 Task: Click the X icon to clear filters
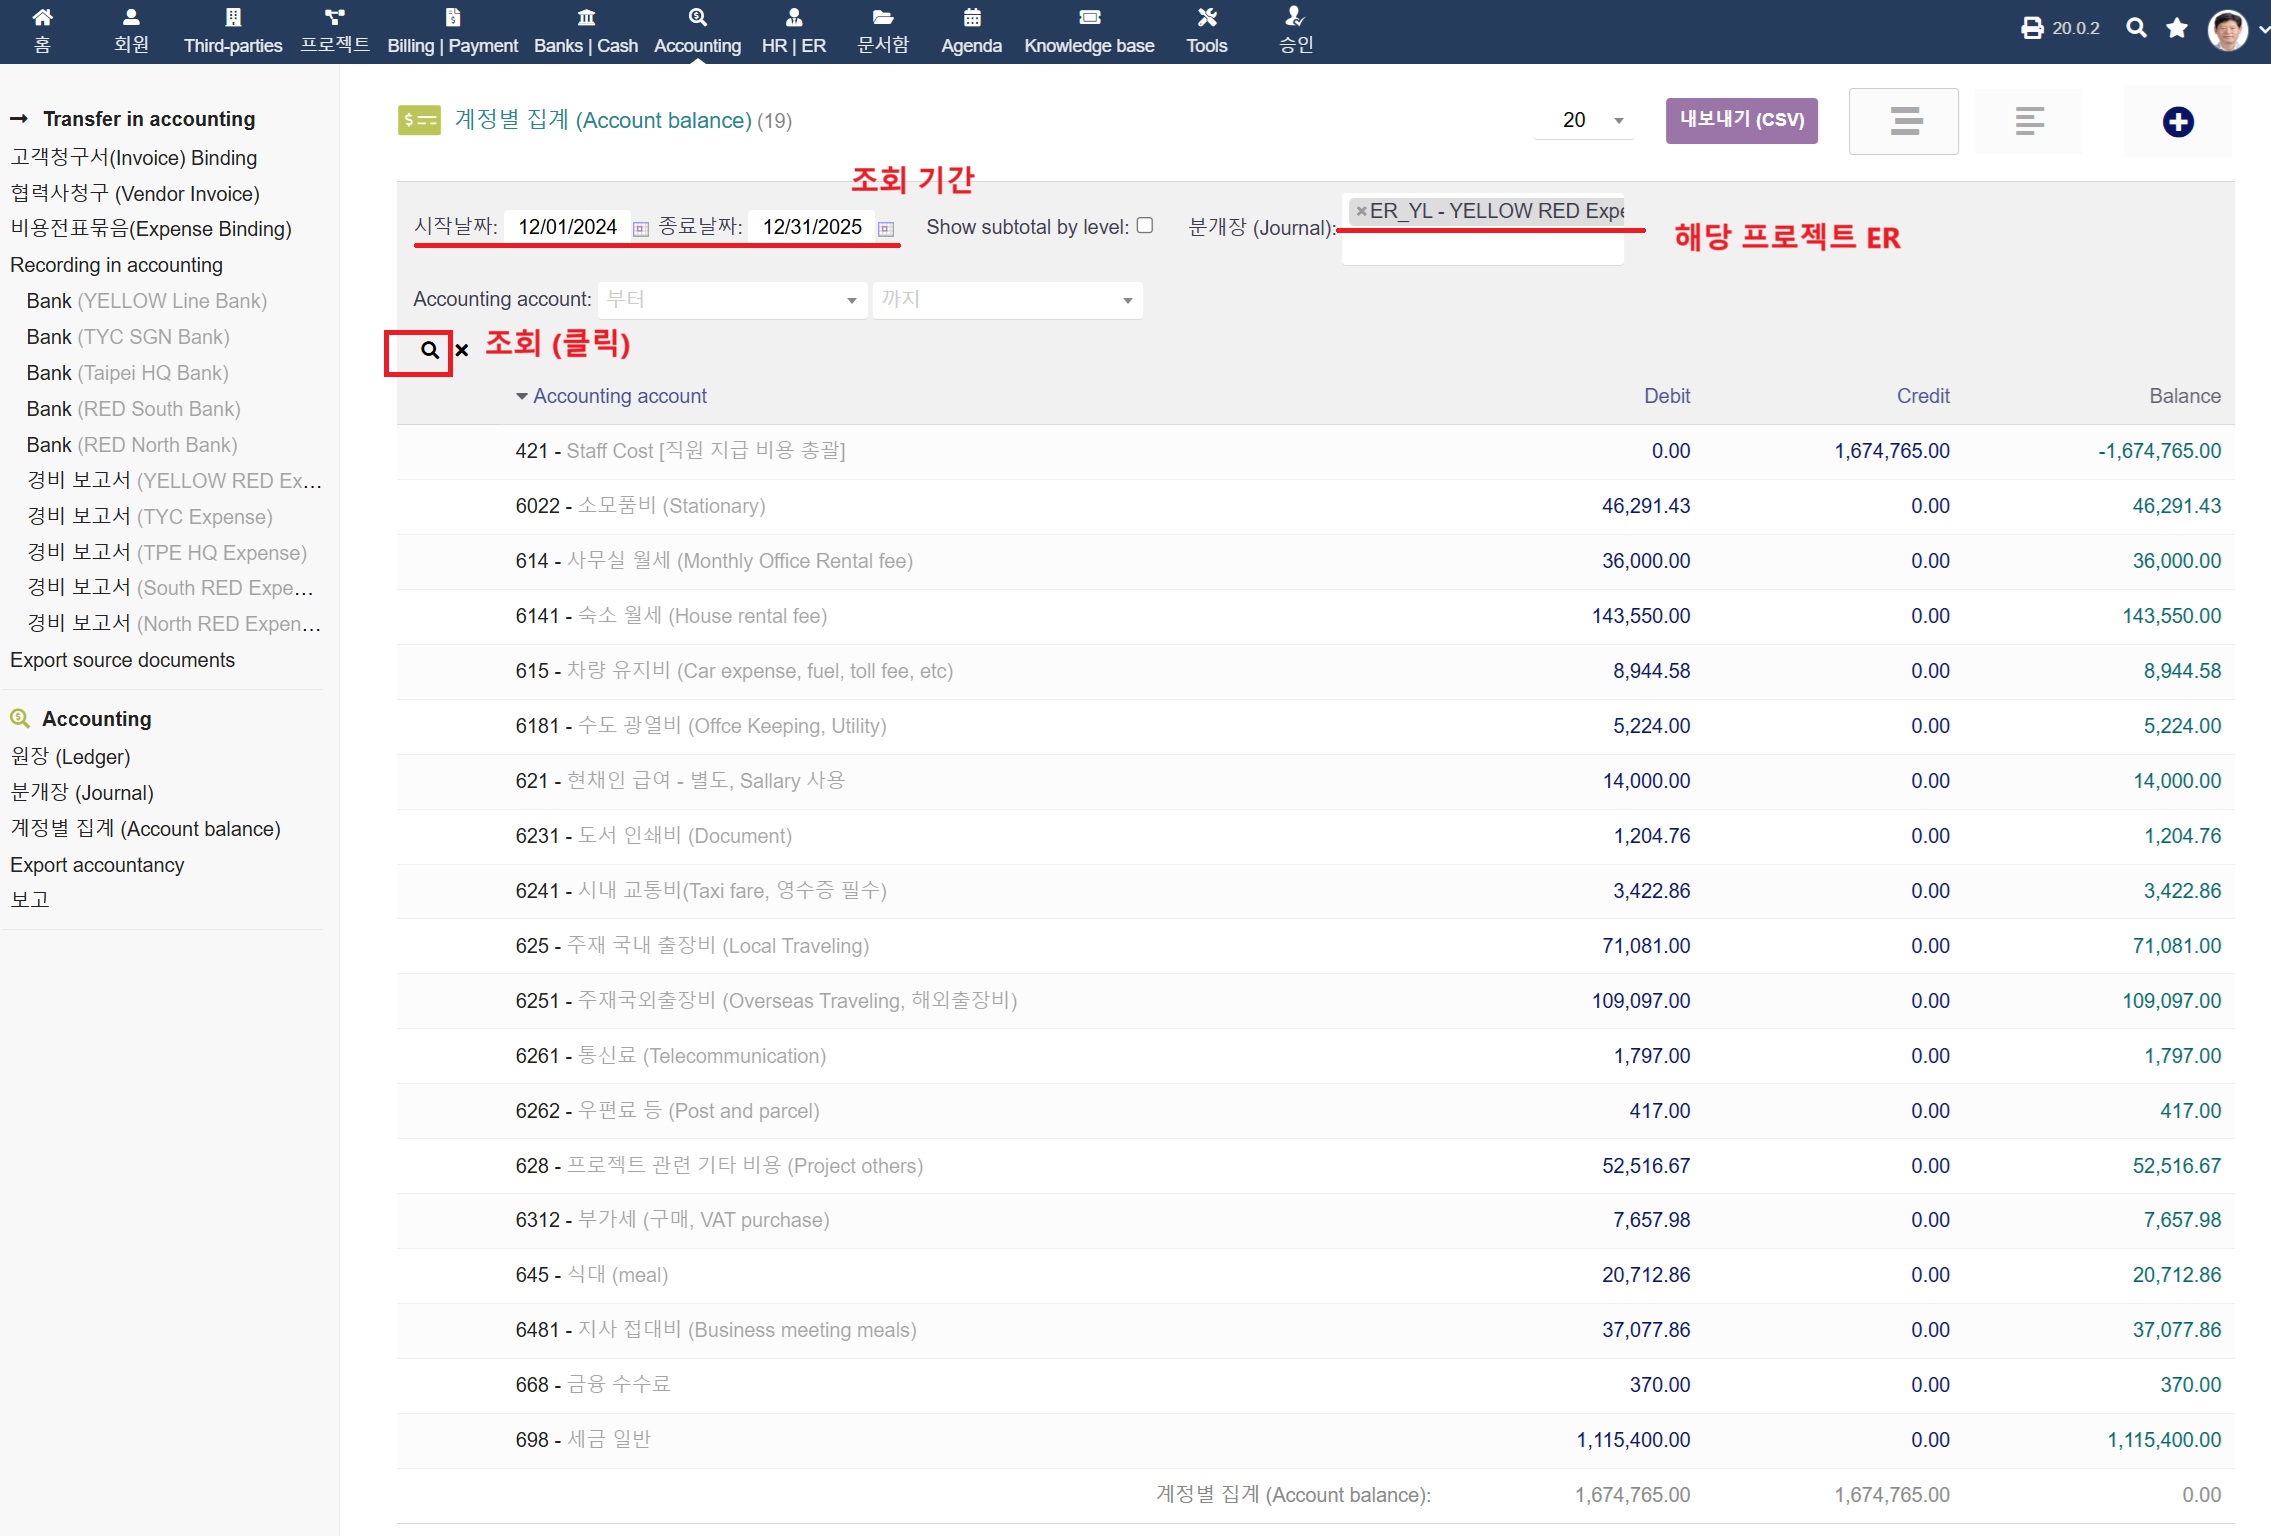pos(462,350)
